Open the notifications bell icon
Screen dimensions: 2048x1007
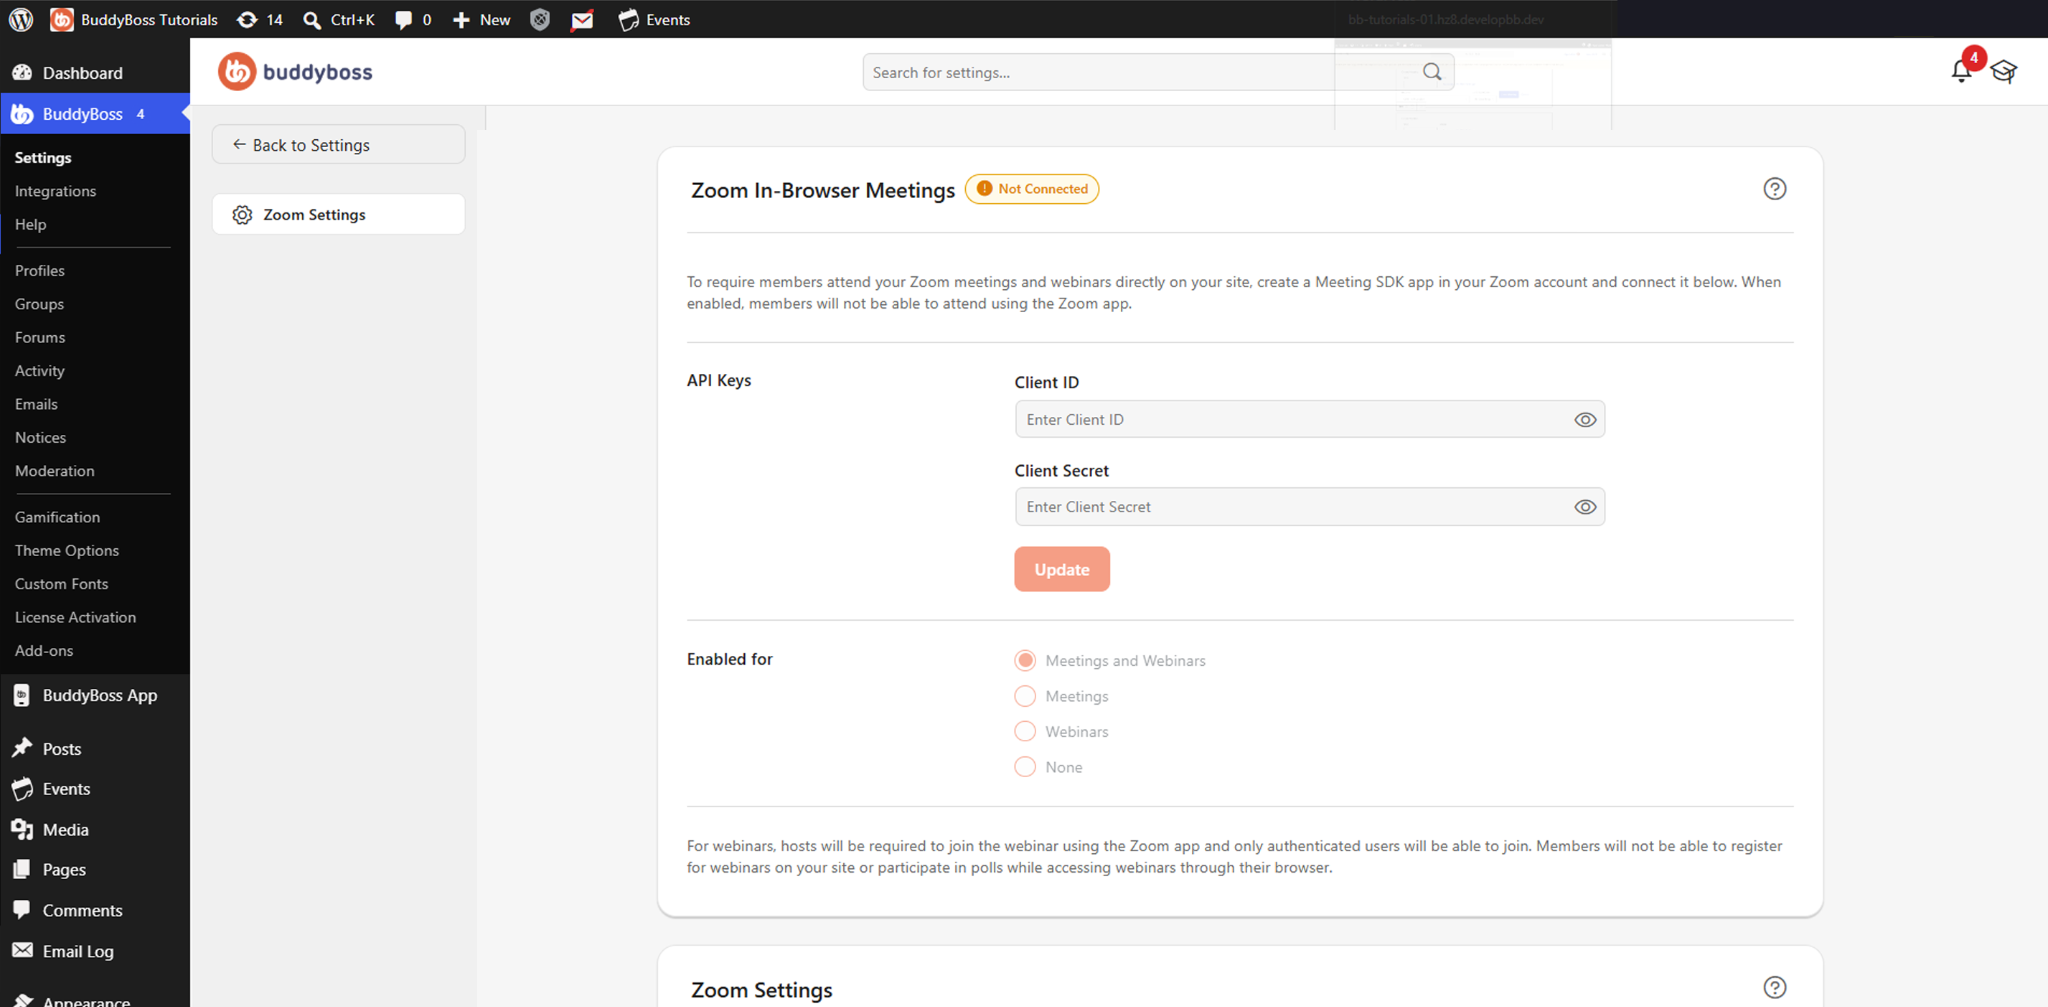[1962, 70]
